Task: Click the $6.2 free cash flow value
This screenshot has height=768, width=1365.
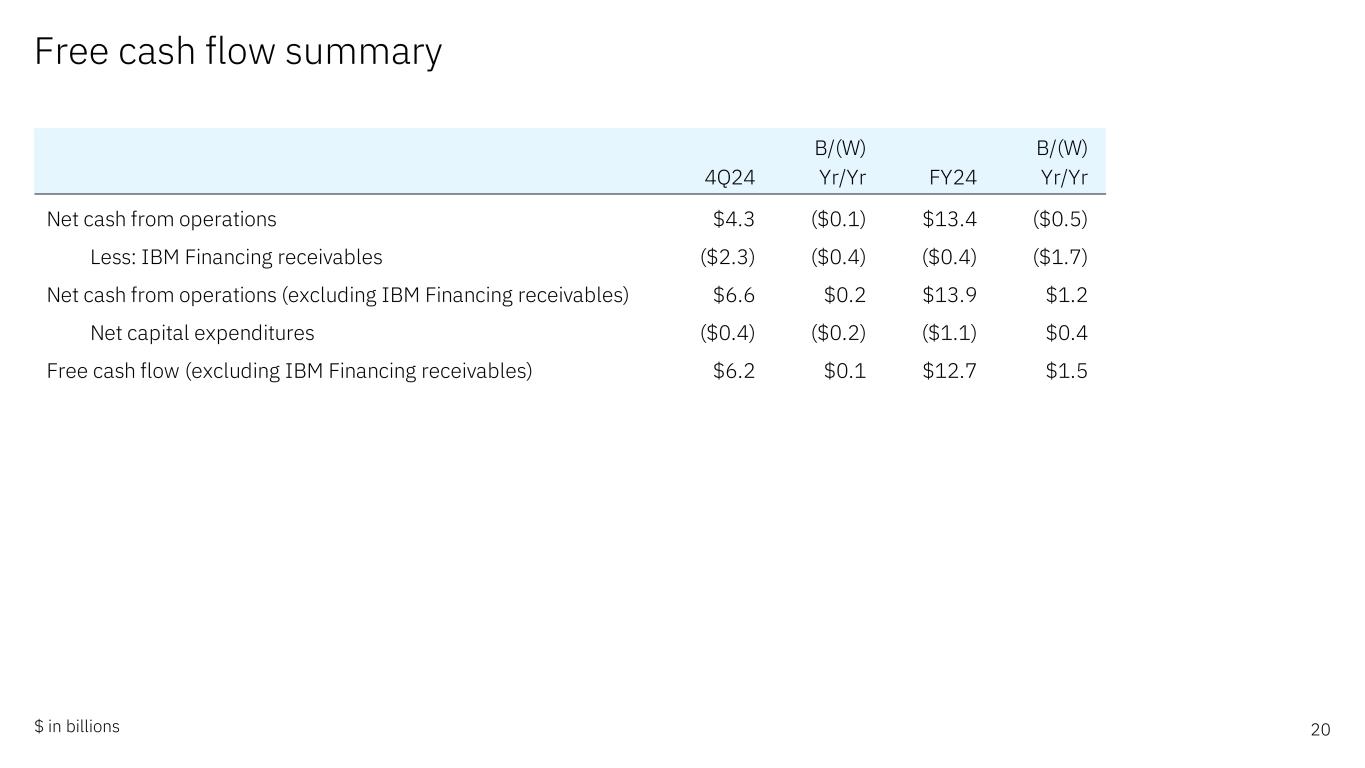Action: tap(733, 371)
